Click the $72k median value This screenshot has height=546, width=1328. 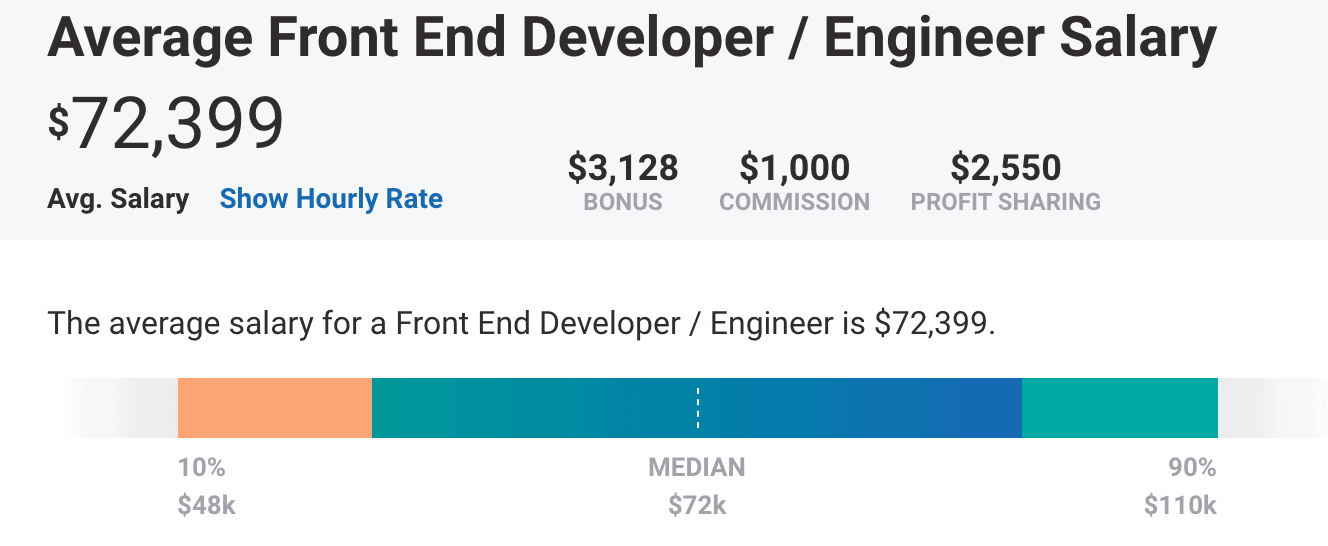point(697,505)
